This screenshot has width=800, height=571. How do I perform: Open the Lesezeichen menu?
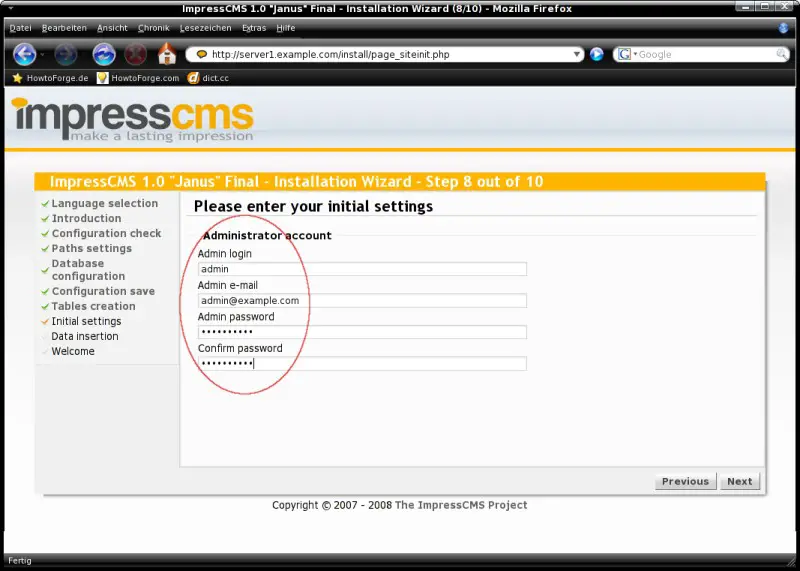[206, 28]
